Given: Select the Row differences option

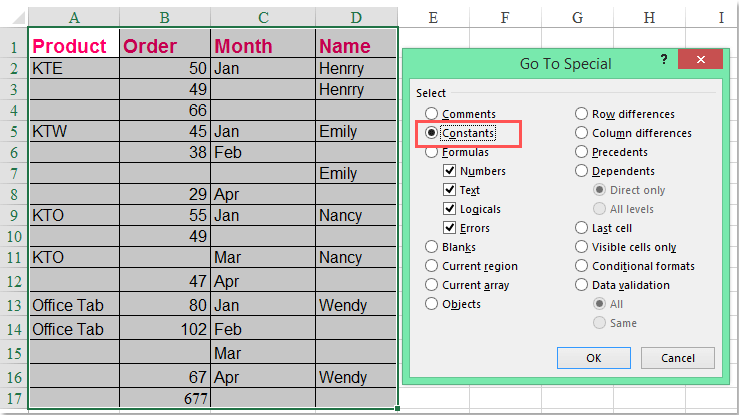Looking at the screenshot, I should click(x=582, y=114).
